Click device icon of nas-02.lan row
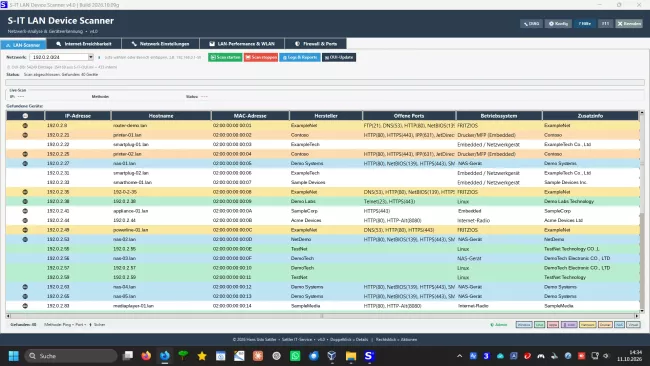650x366 pixels. (25, 239)
